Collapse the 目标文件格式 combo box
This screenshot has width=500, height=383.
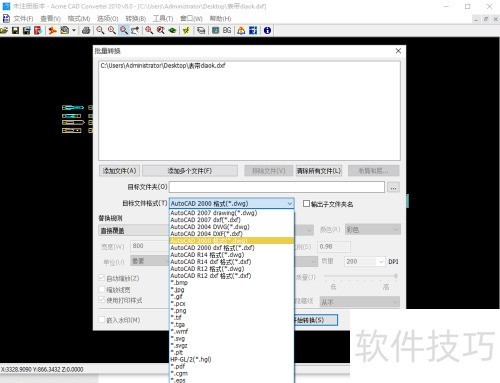289,203
